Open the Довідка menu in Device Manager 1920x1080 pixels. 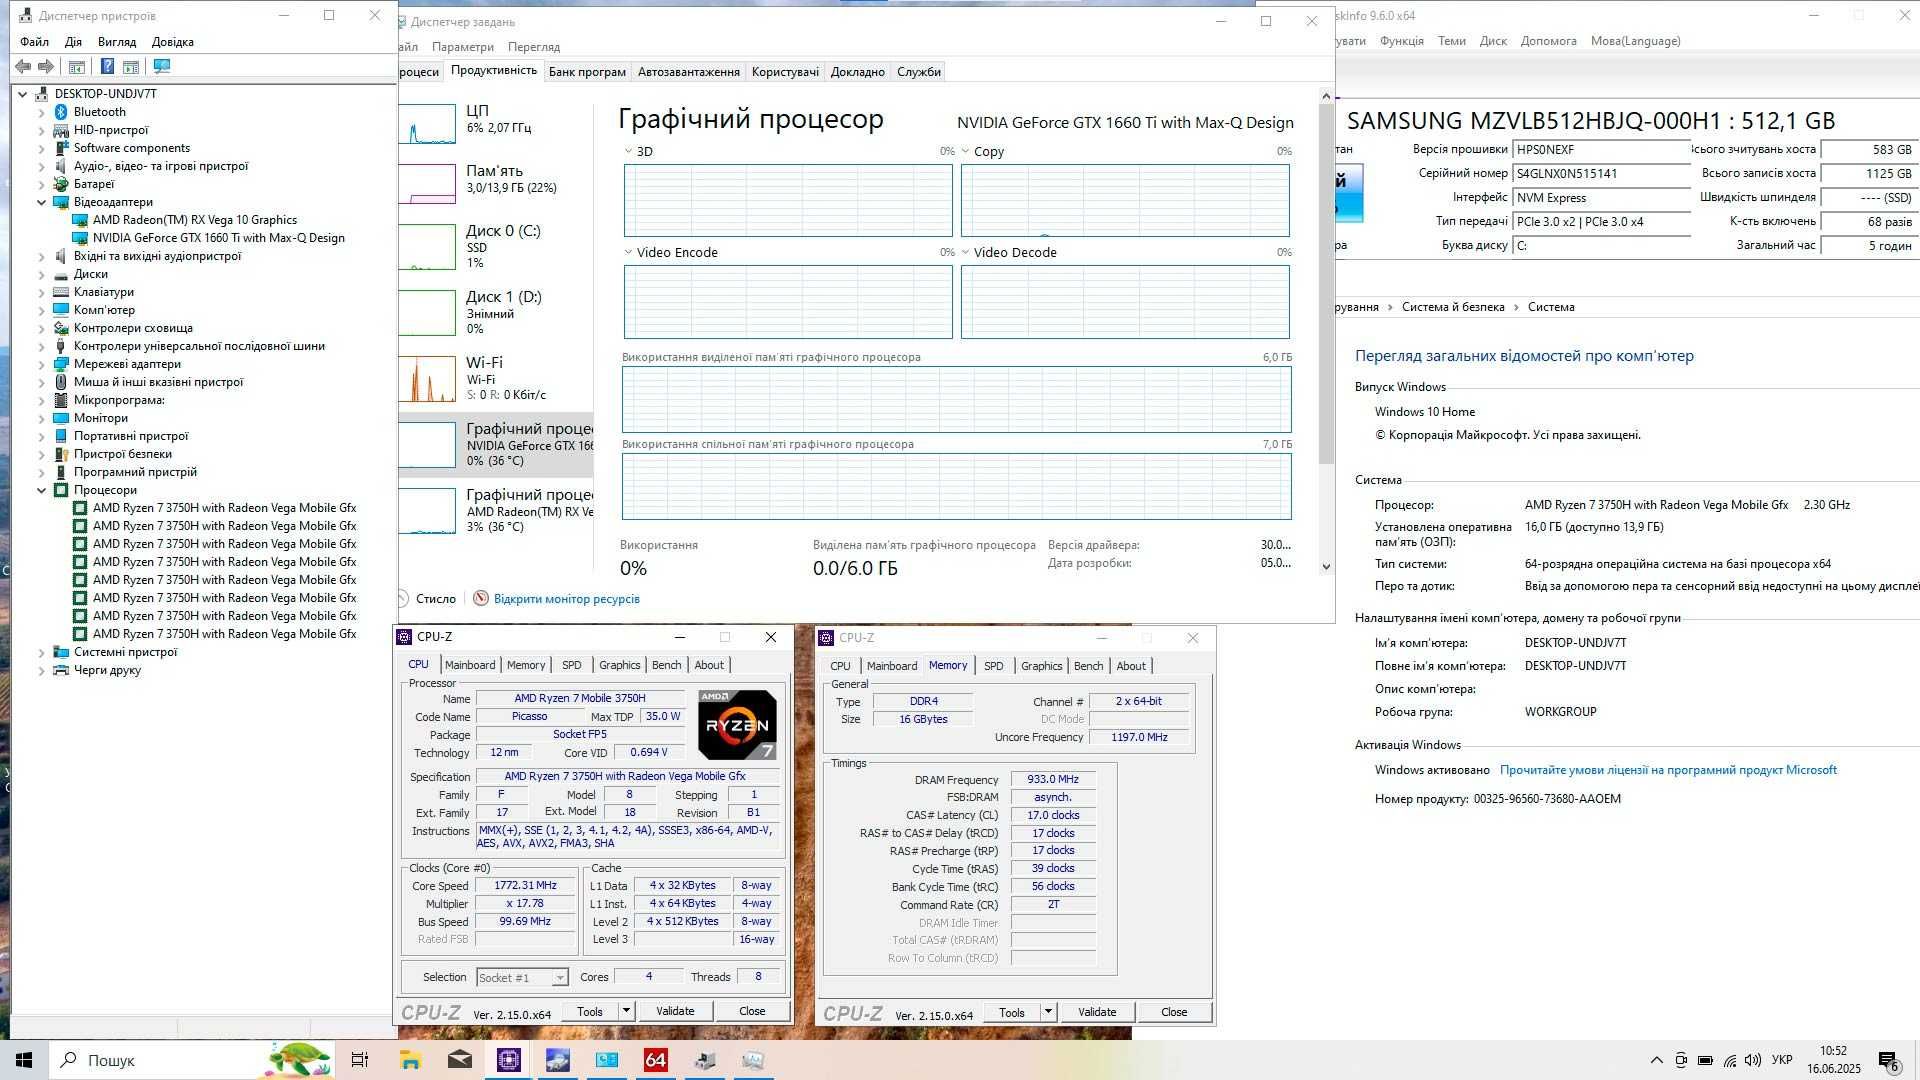(x=173, y=42)
